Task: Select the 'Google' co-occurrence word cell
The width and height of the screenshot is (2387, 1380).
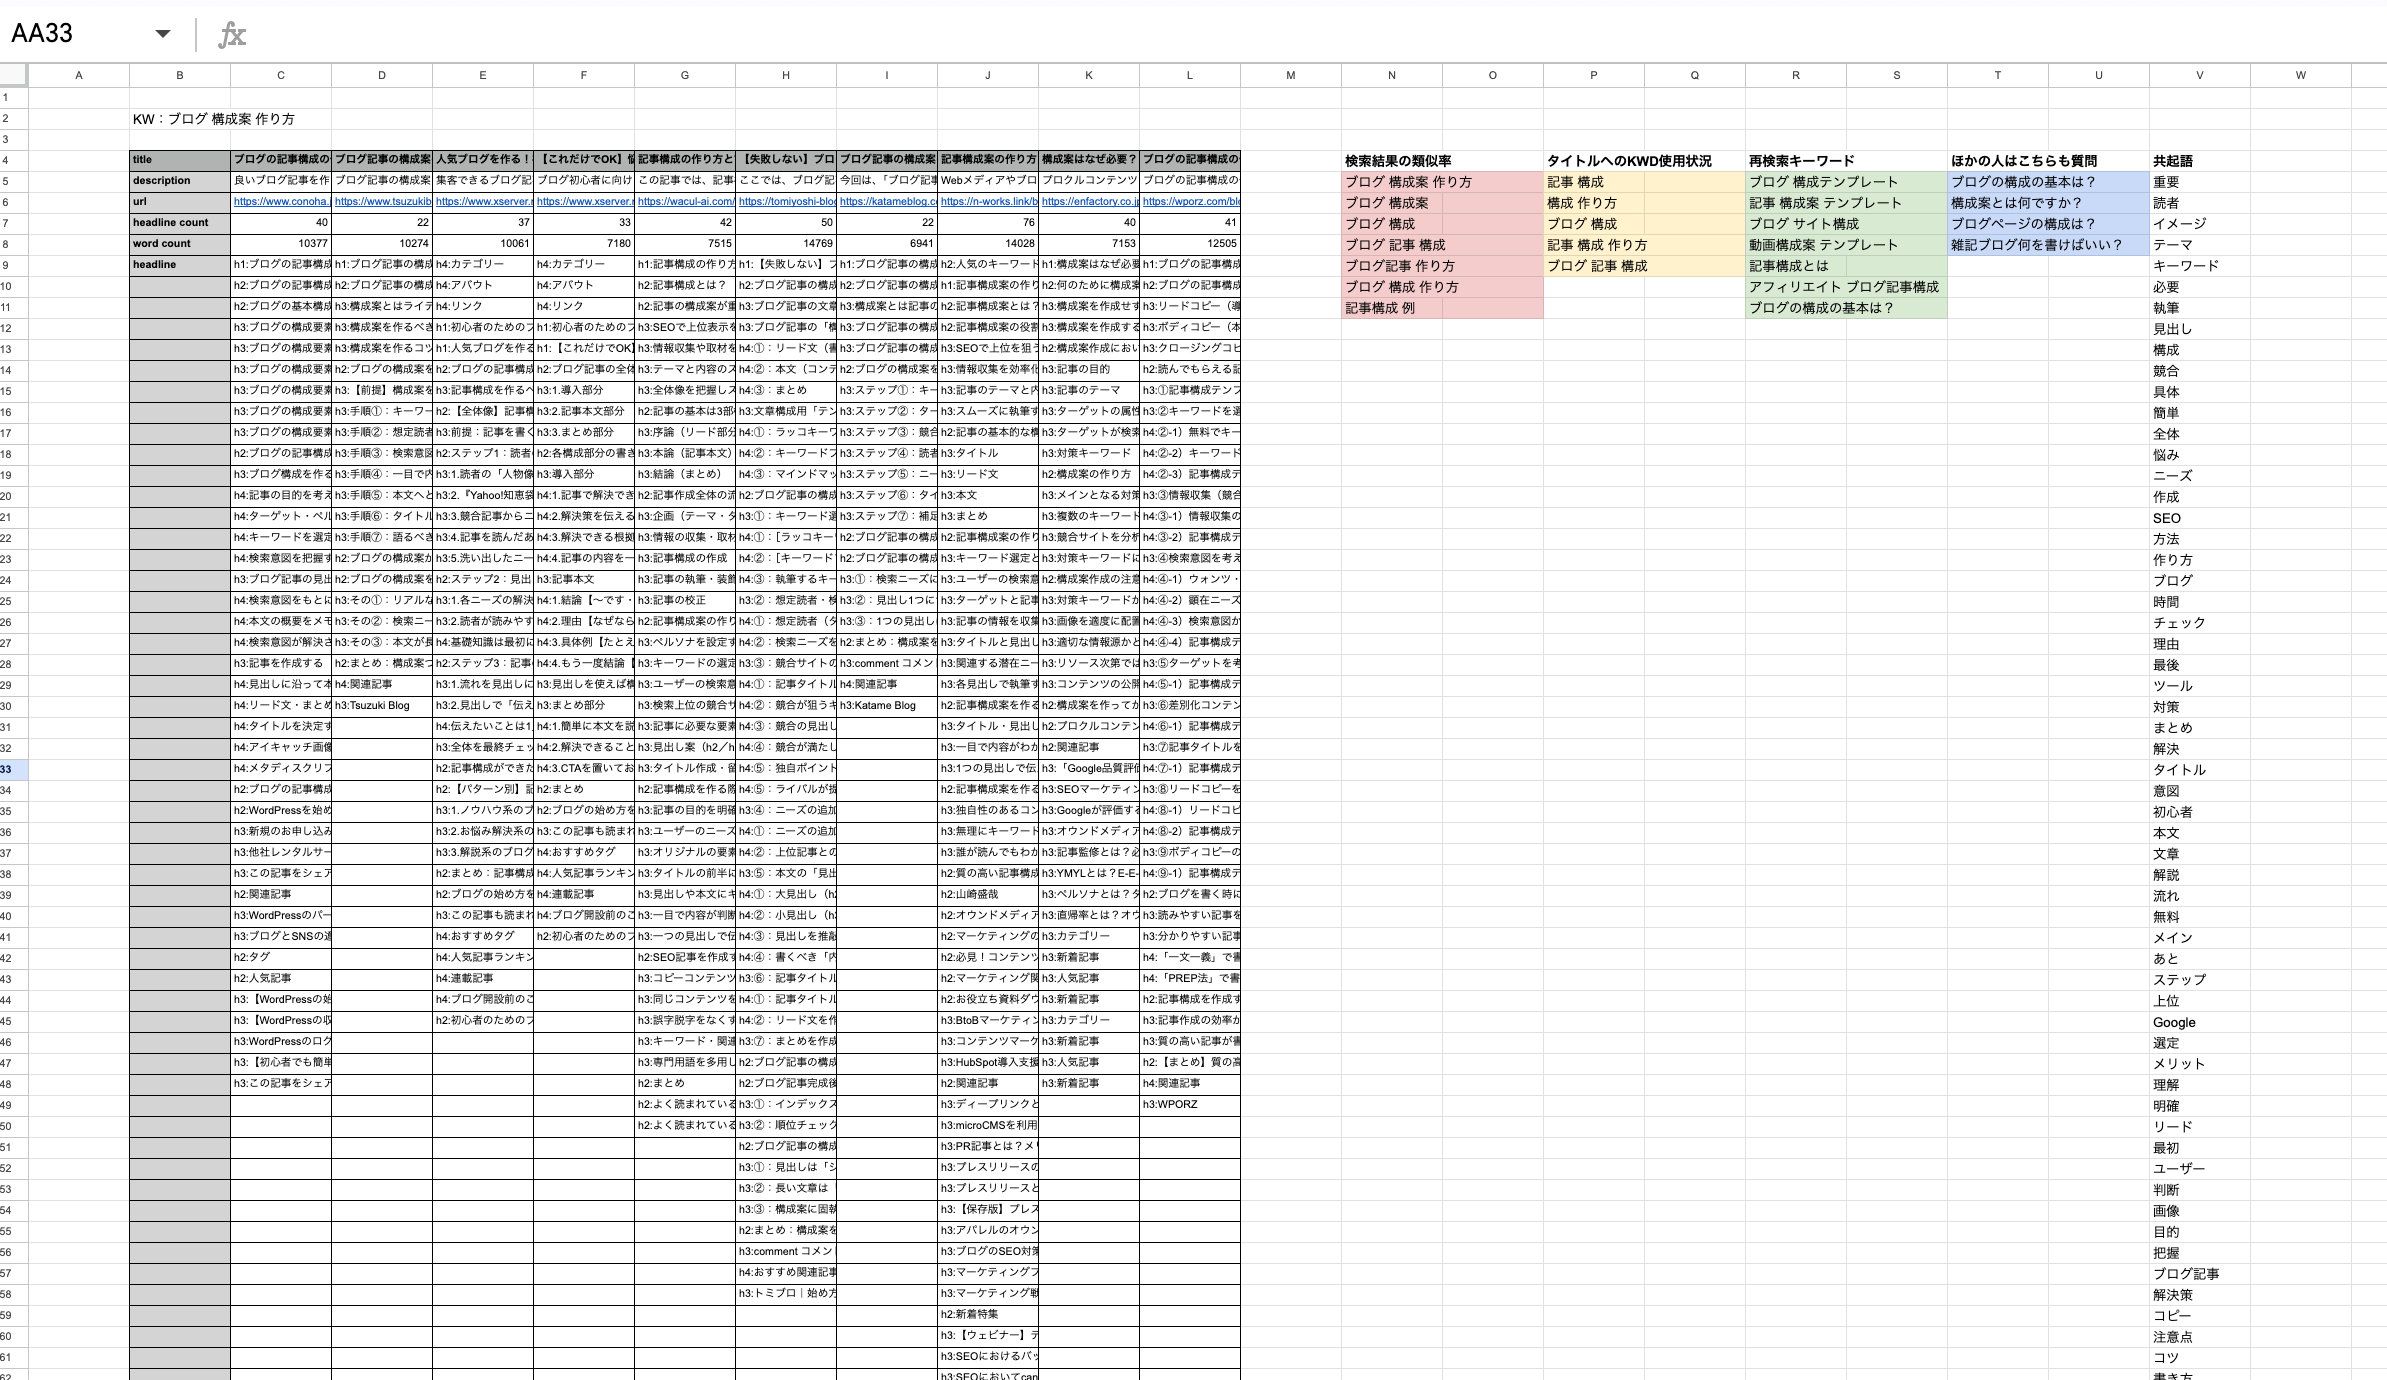Action: pyautogui.click(x=2200, y=1022)
